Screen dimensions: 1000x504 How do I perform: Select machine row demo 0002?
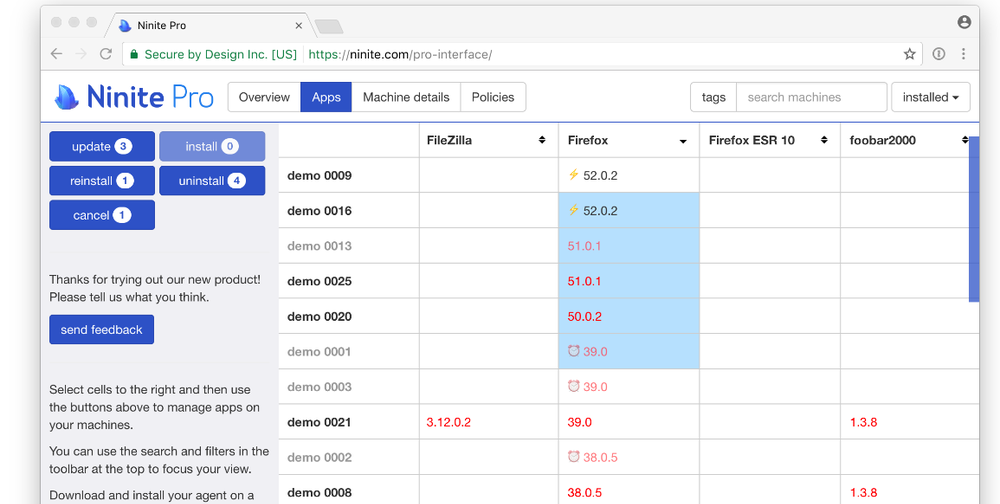(348, 457)
